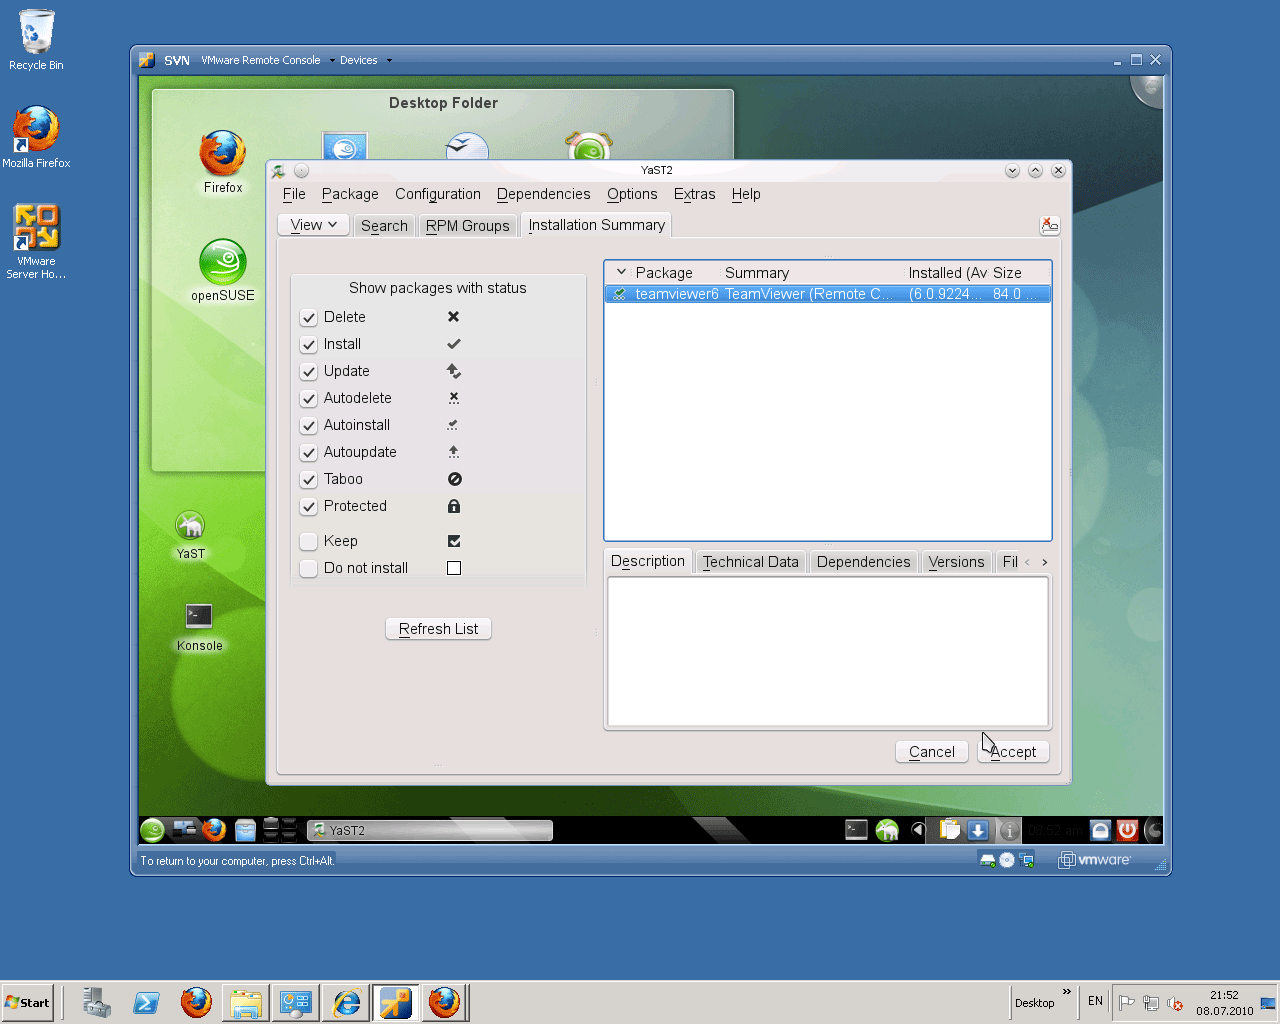Click the virtual desktop pager in KDE panel

tap(280, 830)
